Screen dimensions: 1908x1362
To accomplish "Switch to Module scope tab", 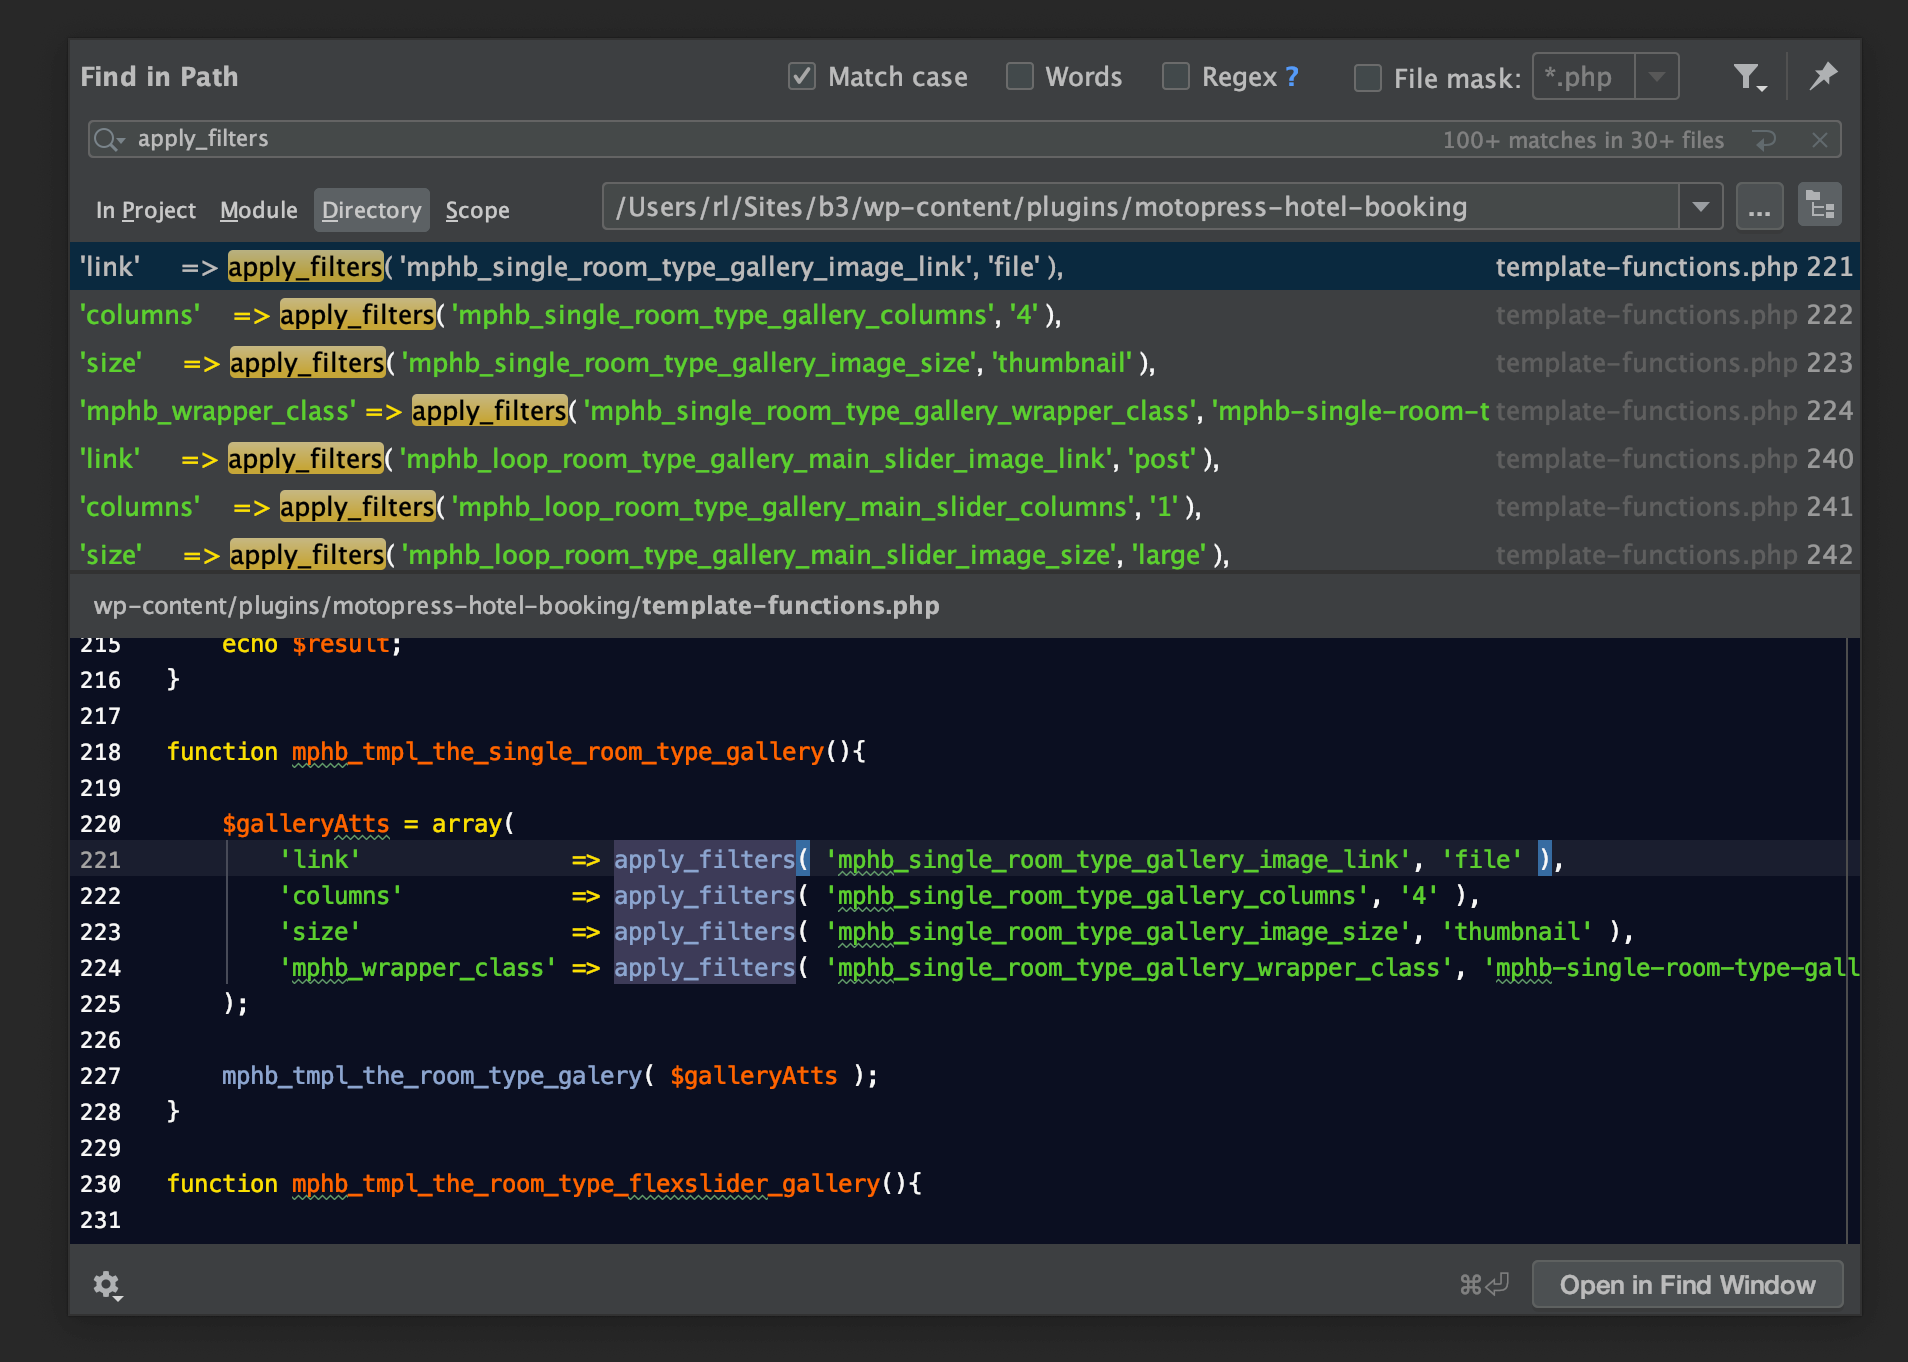I will coord(259,210).
